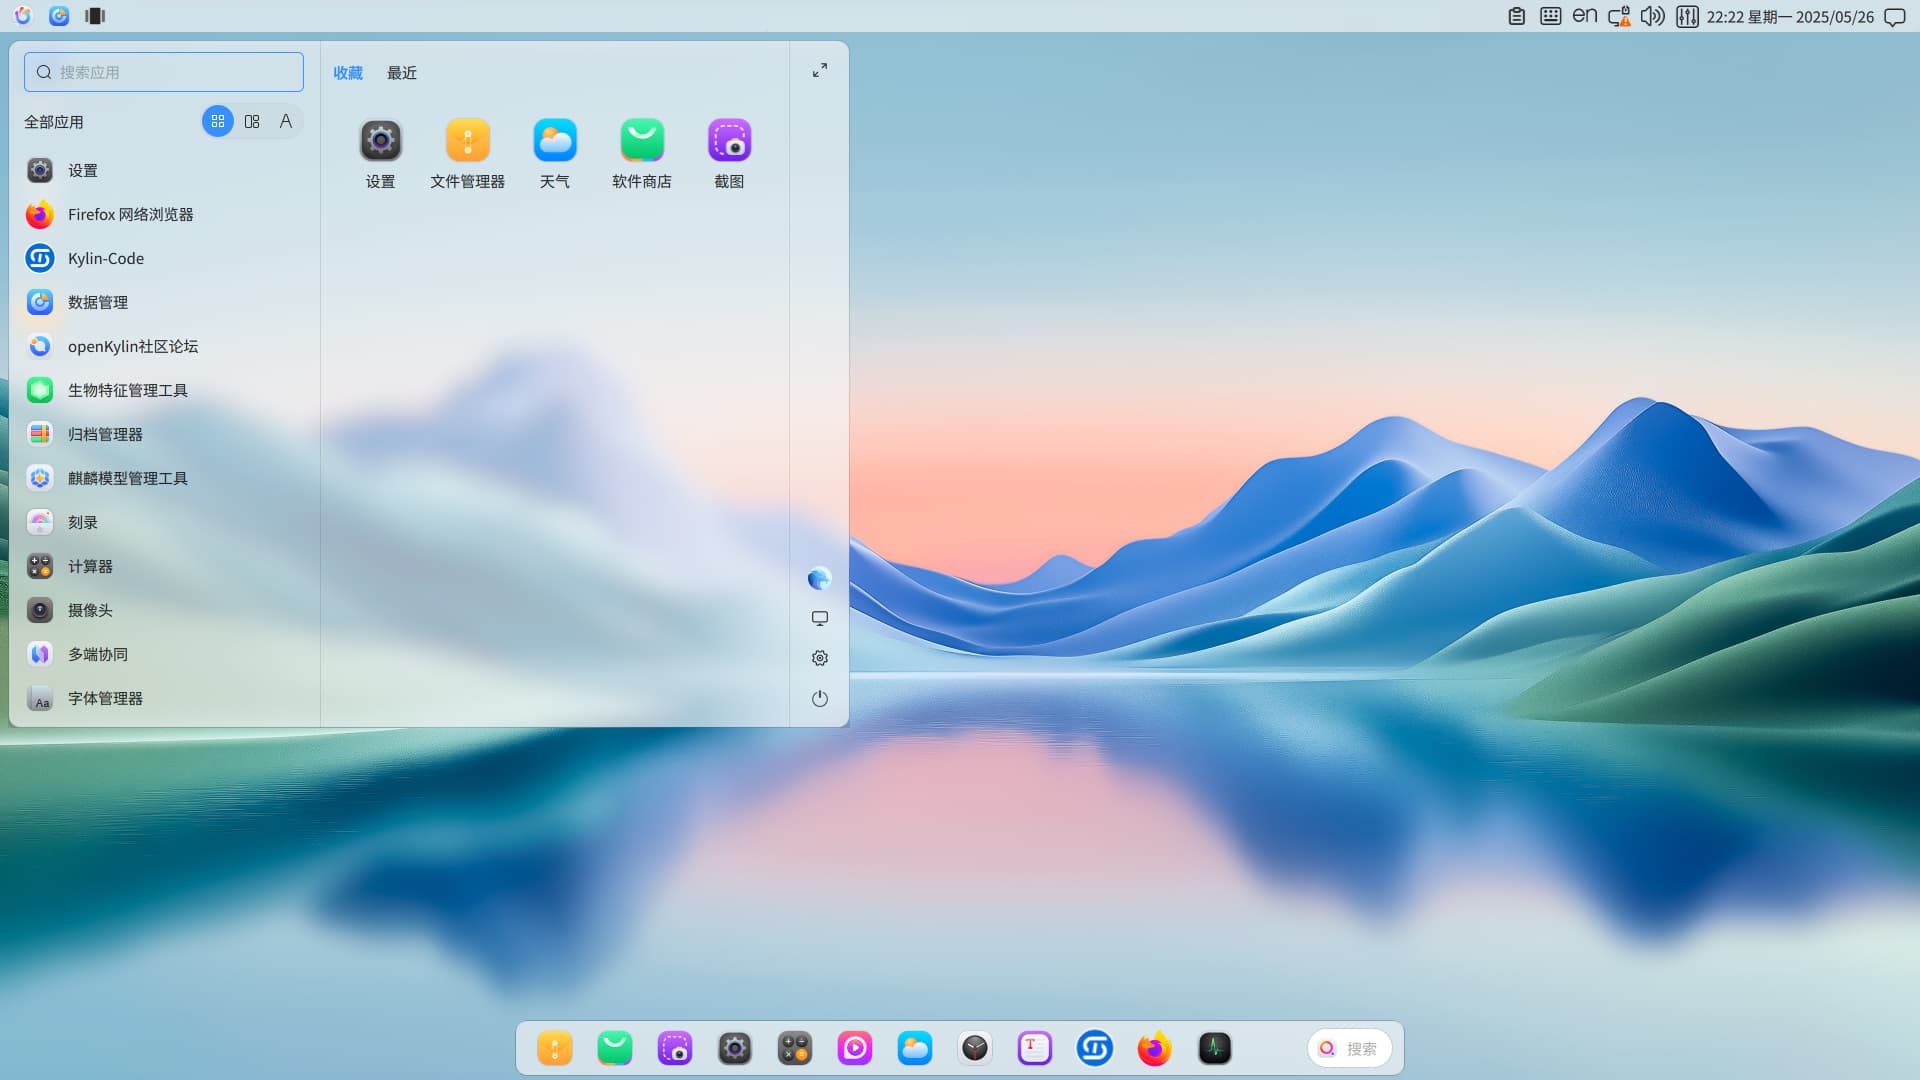This screenshot has width=1920, height=1080.
Task: Expand start menu to fullscreen
Action: [819, 70]
